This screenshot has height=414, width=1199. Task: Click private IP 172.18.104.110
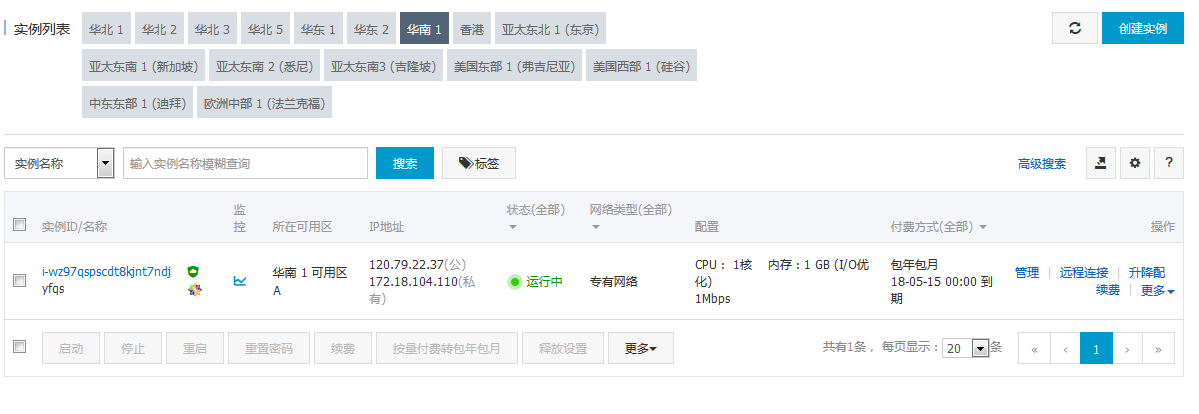[x=413, y=282]
